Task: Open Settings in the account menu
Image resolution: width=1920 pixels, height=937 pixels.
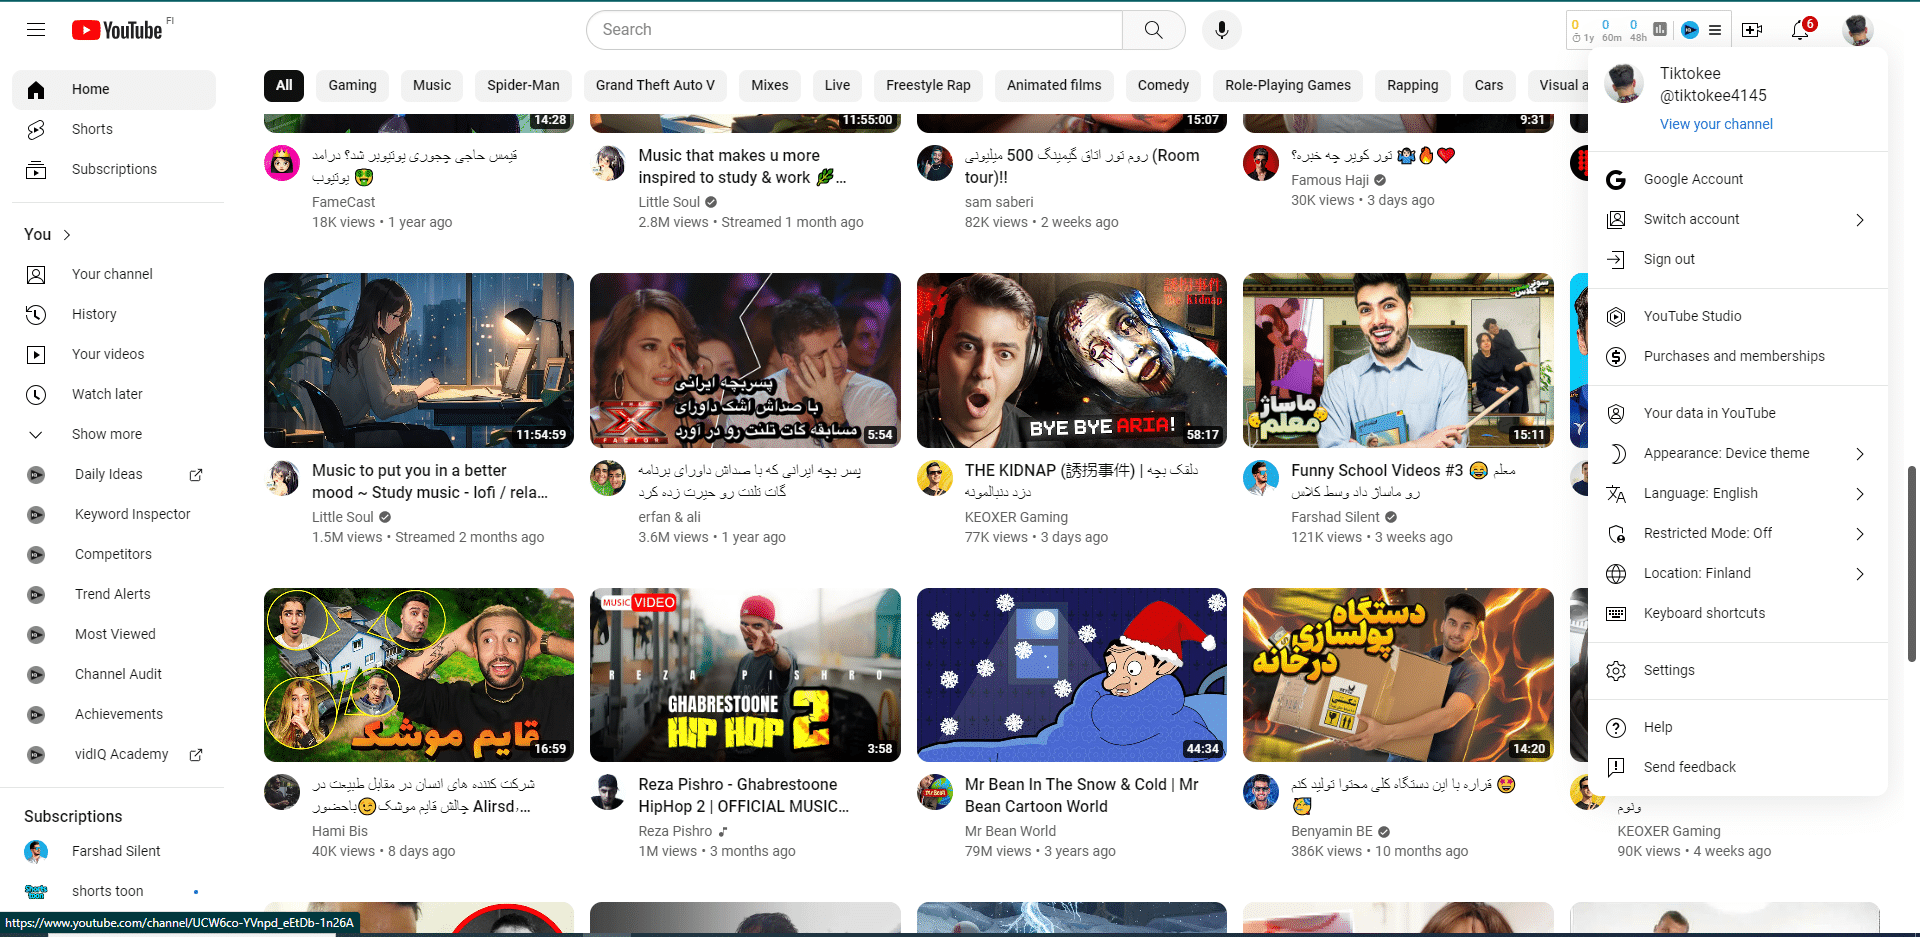Action: click(1668, 670)
